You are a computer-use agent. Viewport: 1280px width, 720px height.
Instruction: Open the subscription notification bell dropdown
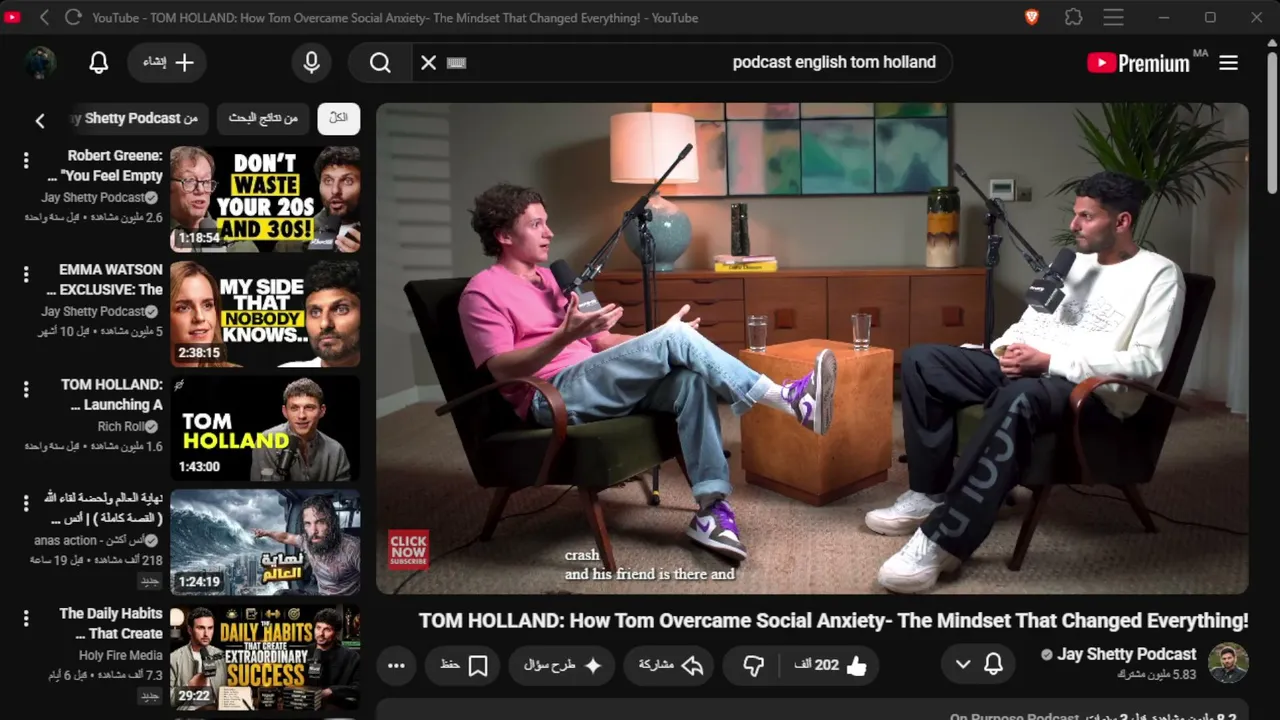[978, 664]
